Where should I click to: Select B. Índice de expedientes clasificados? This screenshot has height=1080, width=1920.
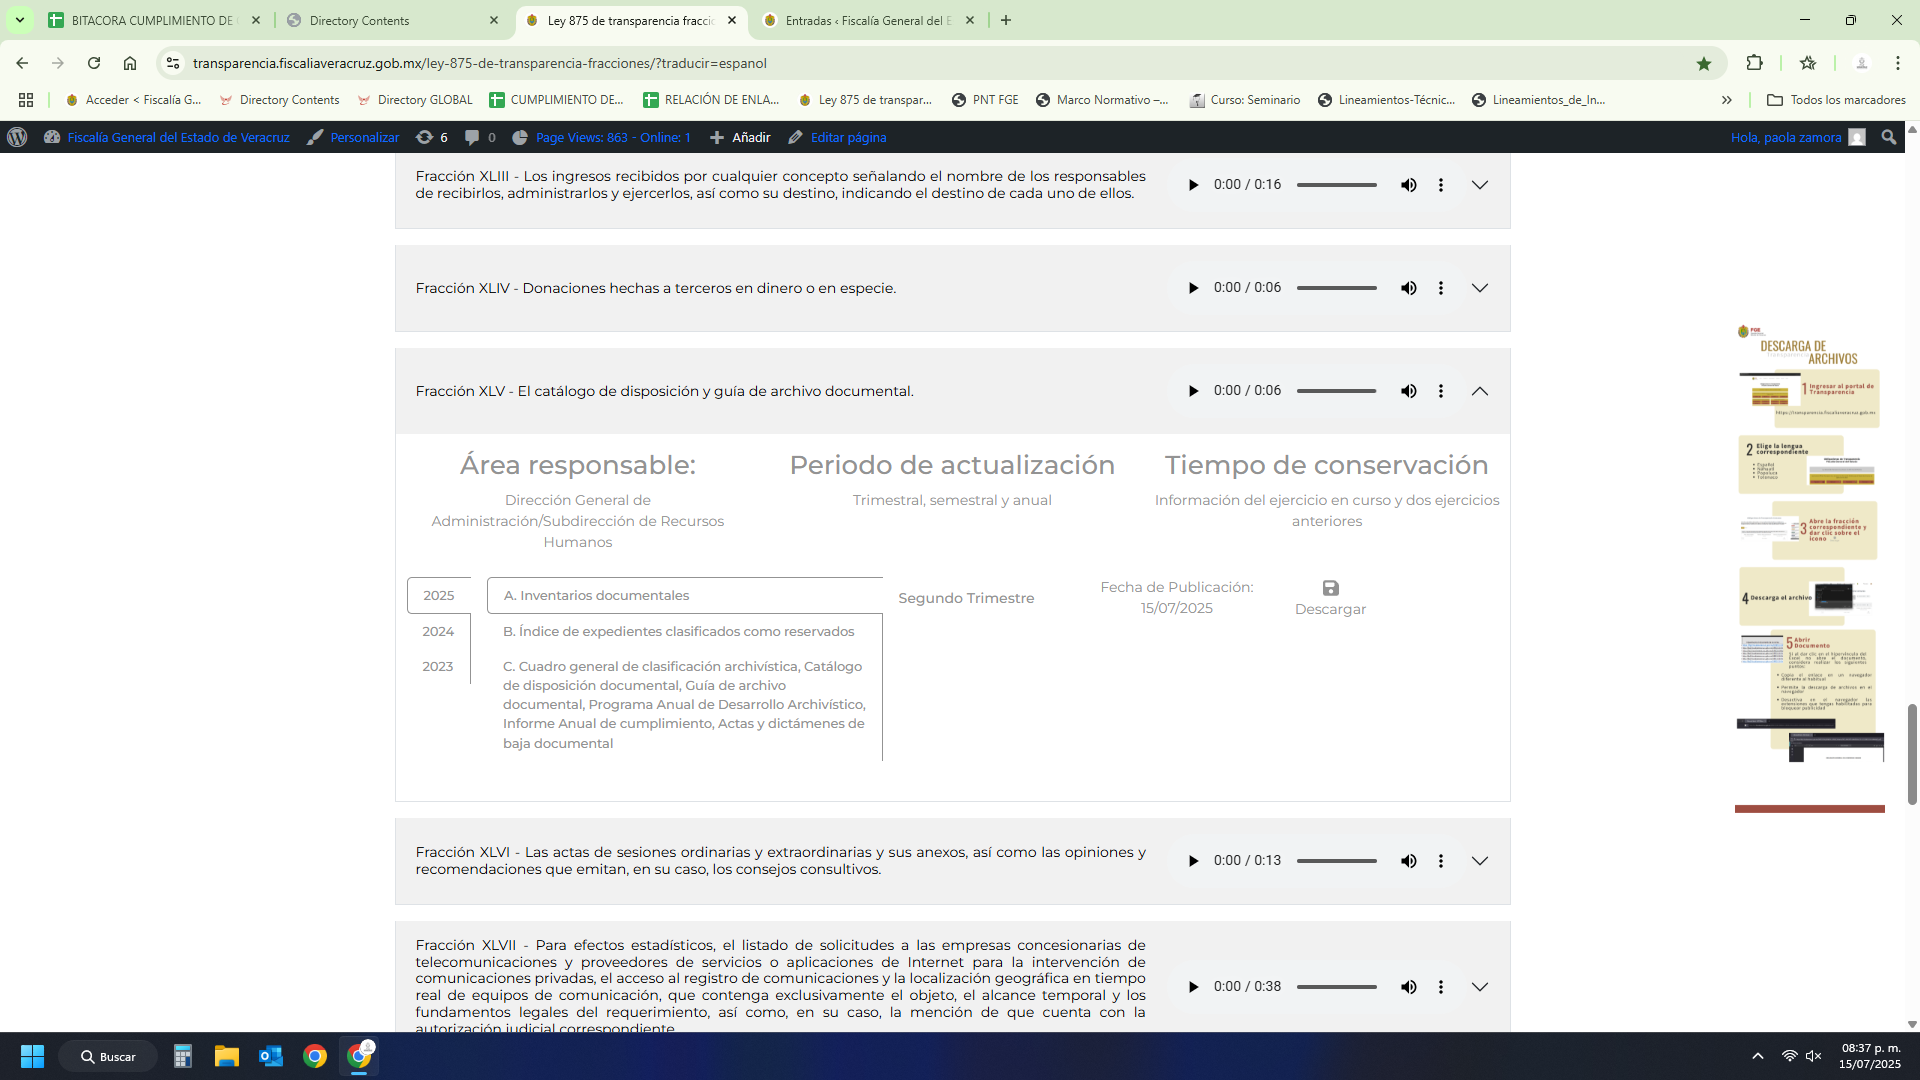click(x=678, y=631)
